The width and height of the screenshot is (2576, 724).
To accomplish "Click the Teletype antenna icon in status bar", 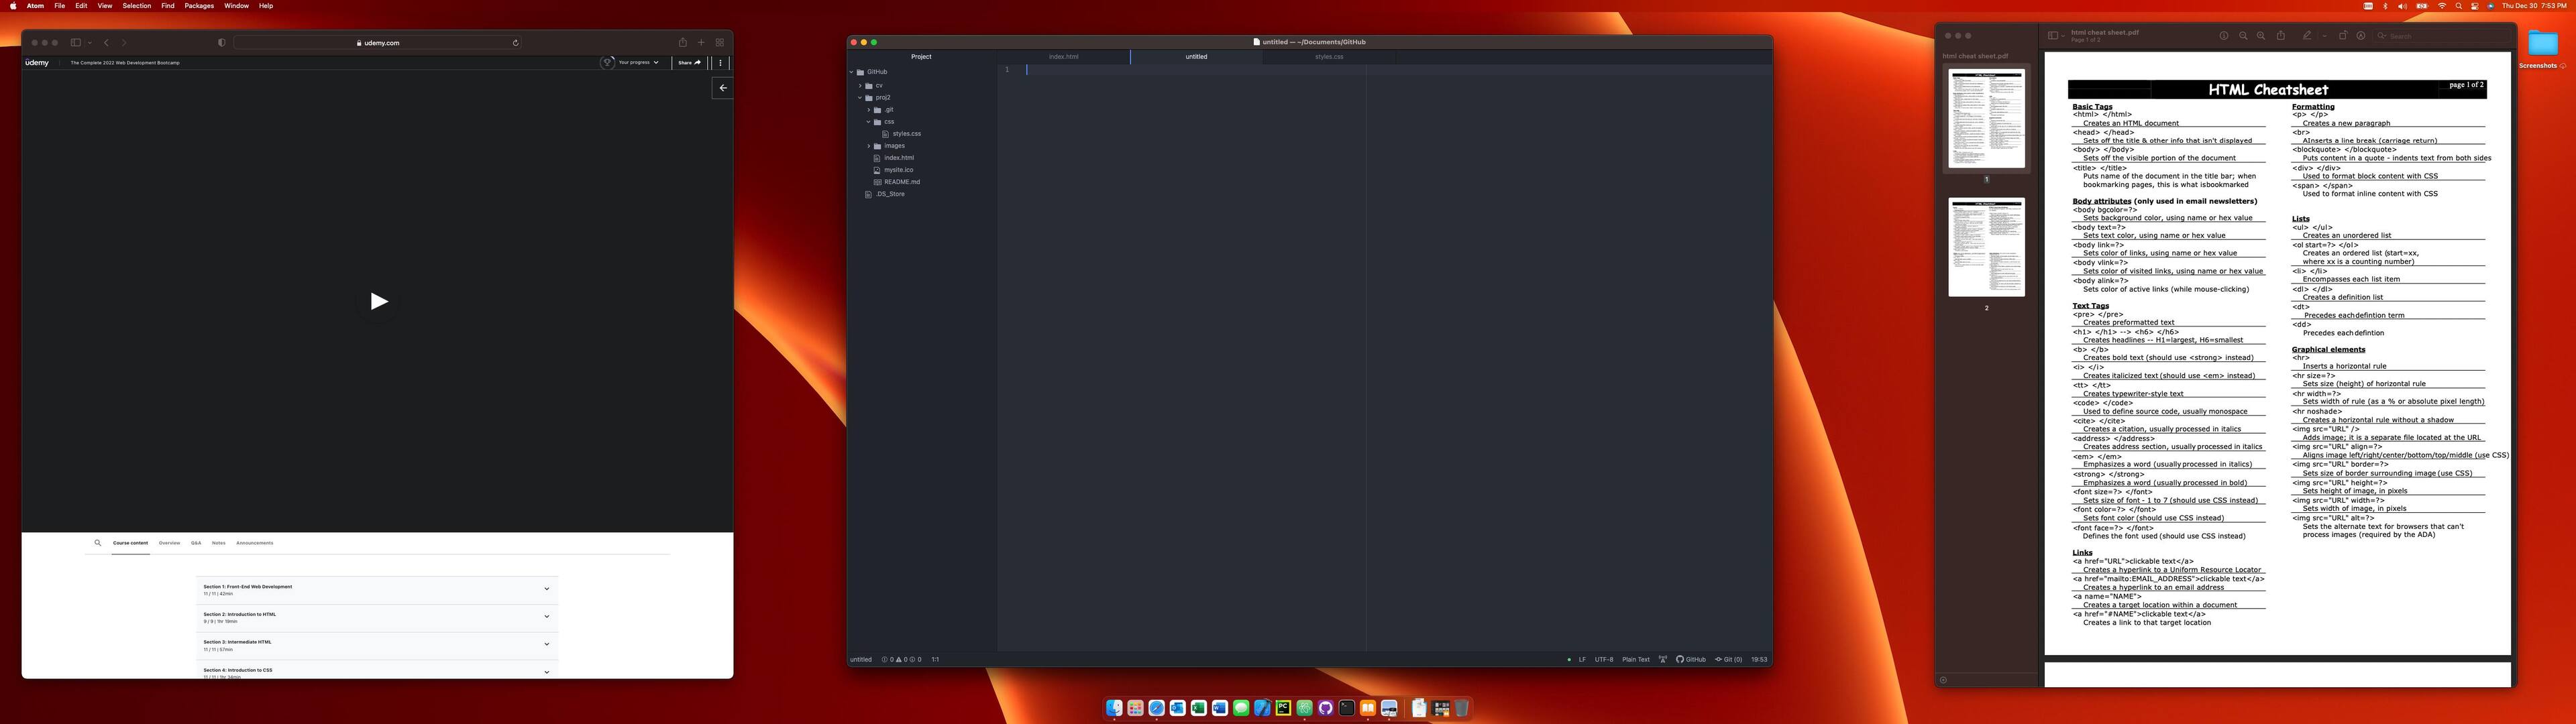I will 1663,659.
